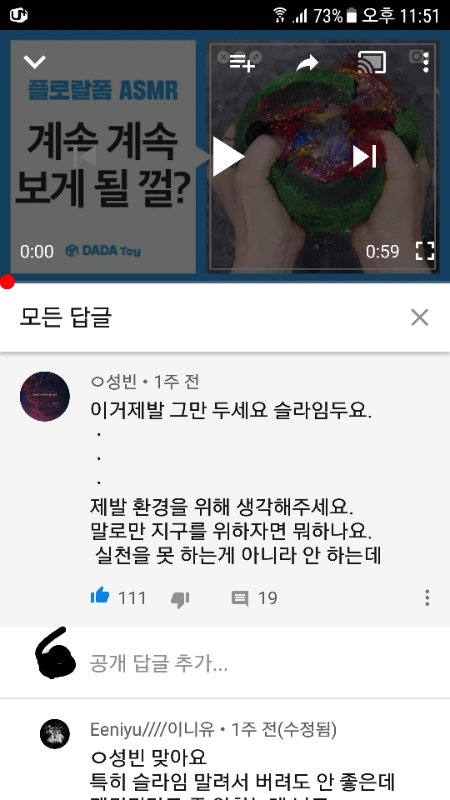The height and width of the screenshot is (800, 450).
Task: Close the 모든 답글 replies panel
Action: (419, 317)
